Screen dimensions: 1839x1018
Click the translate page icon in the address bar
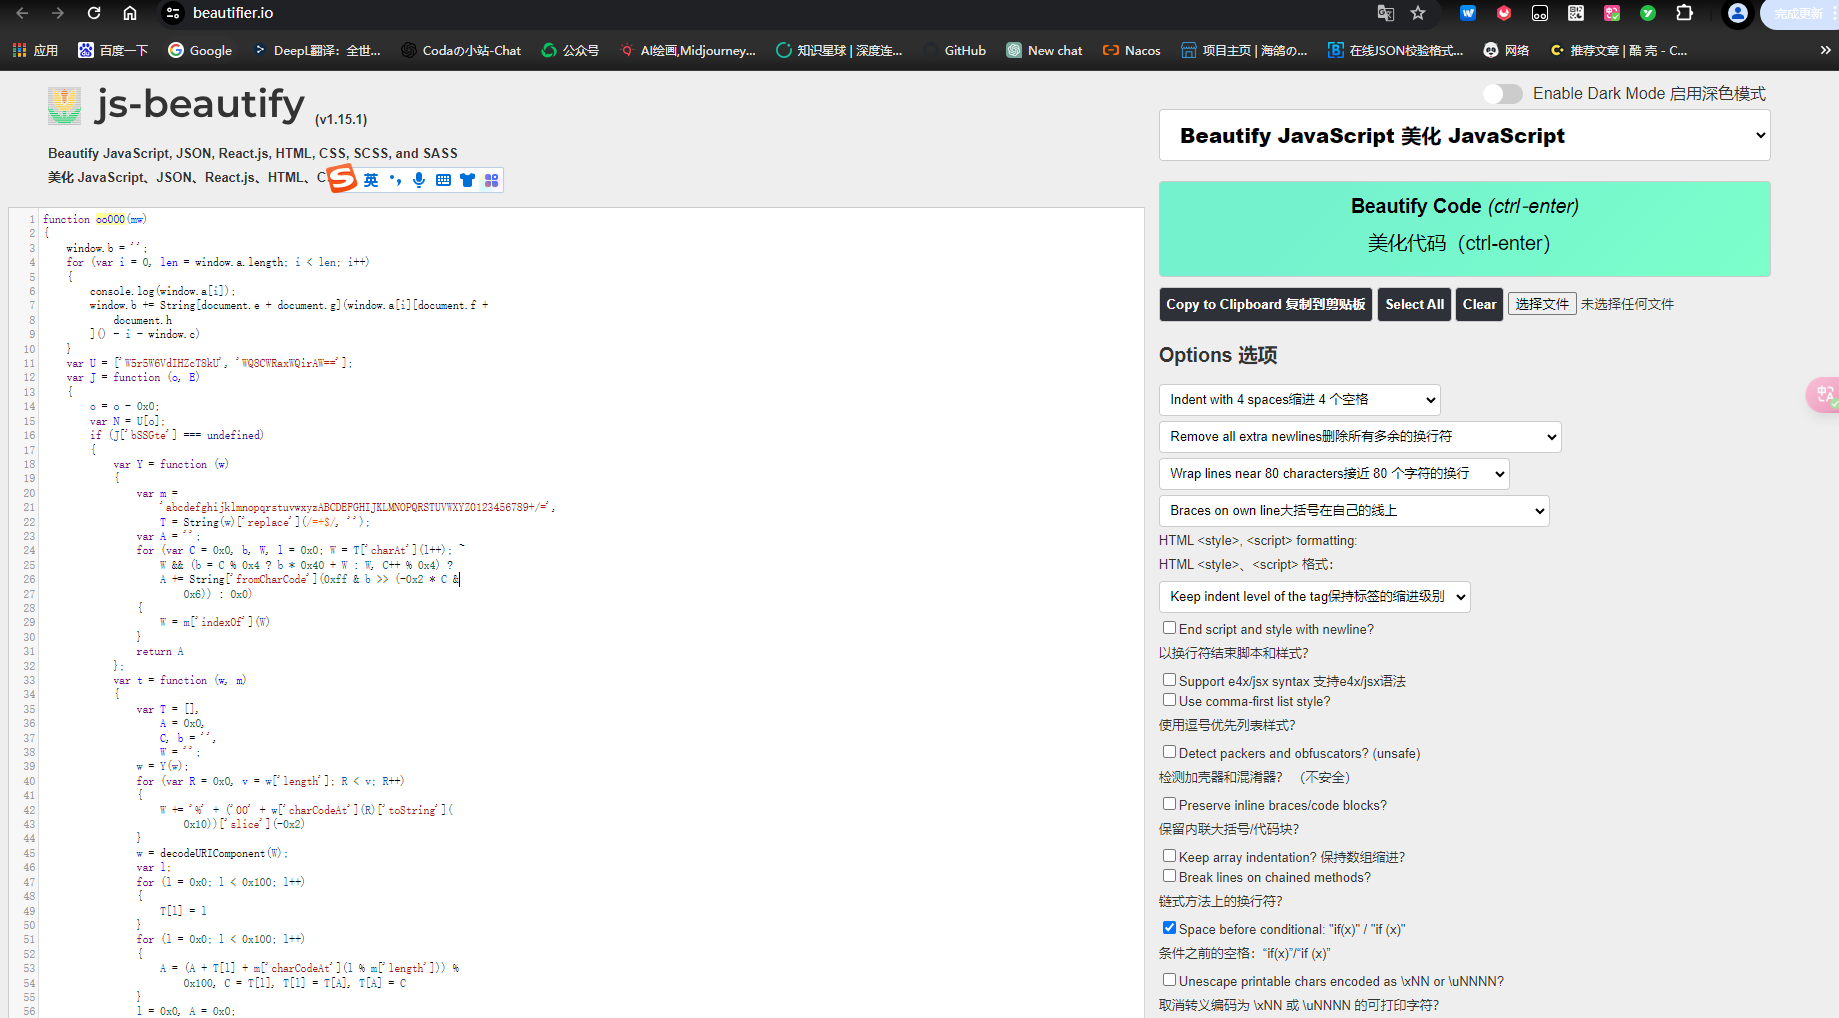(1386, 13)
